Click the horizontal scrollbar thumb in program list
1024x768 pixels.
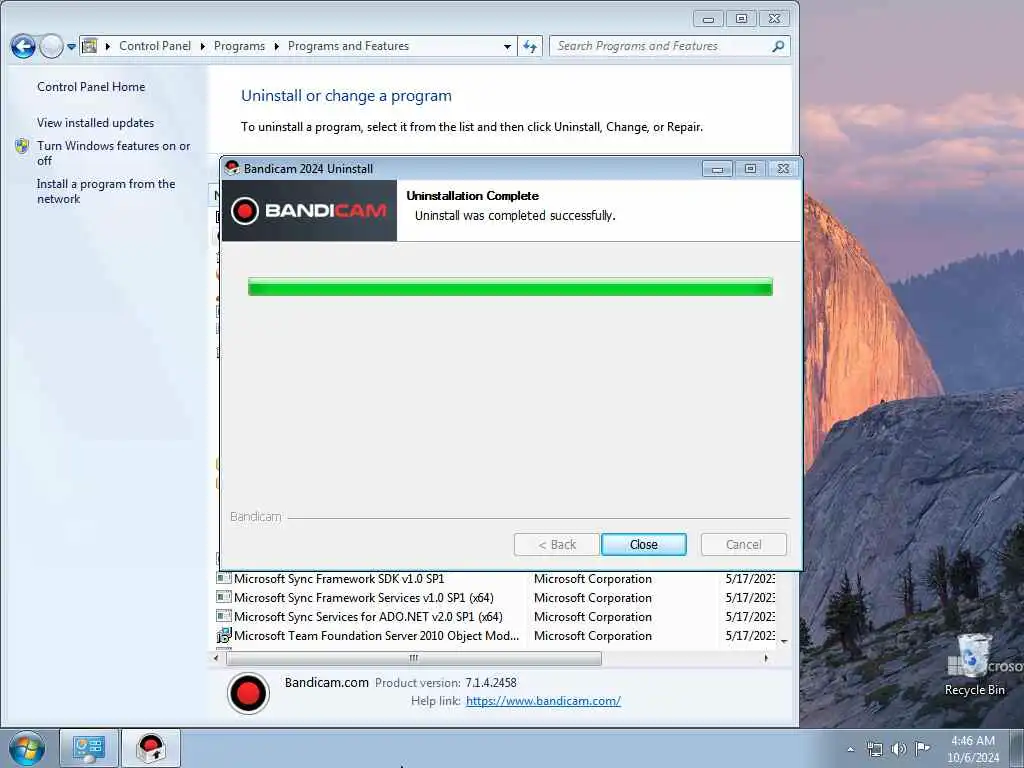tap(413, 658)
